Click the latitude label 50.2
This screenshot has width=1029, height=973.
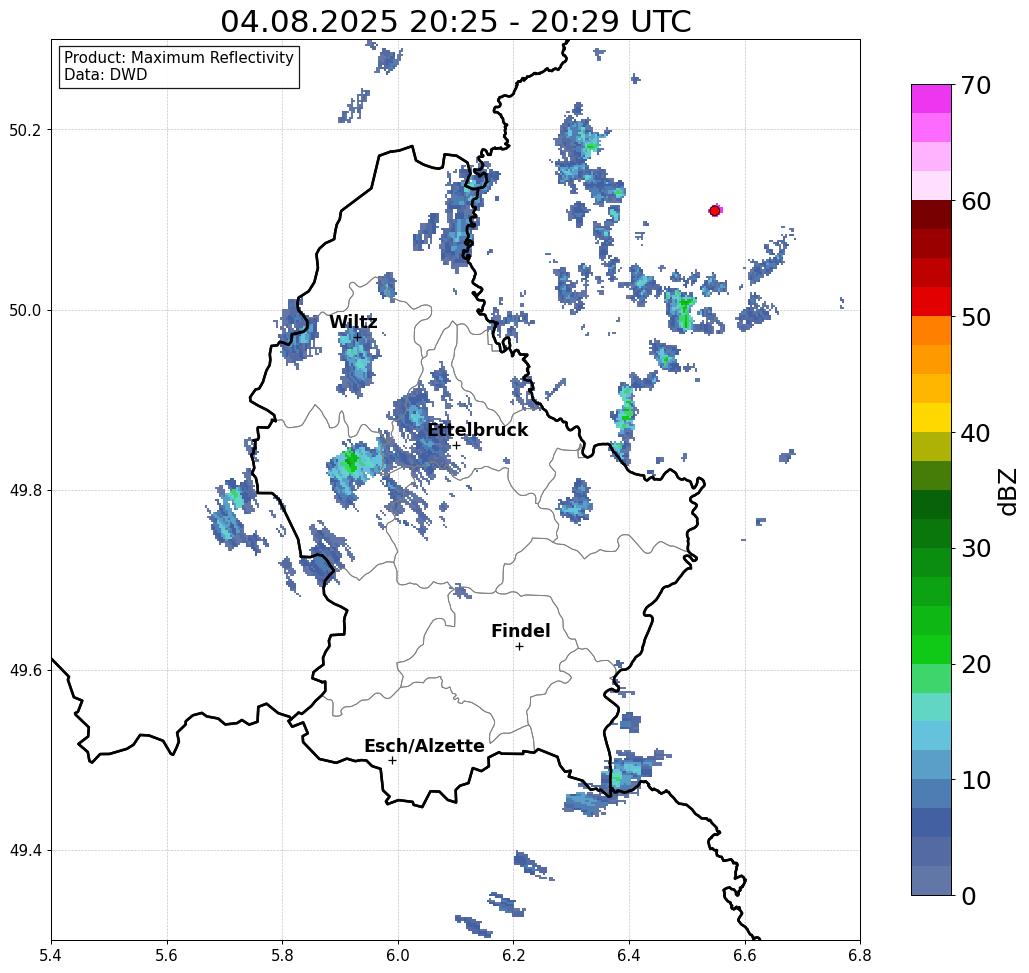(24, 130)
